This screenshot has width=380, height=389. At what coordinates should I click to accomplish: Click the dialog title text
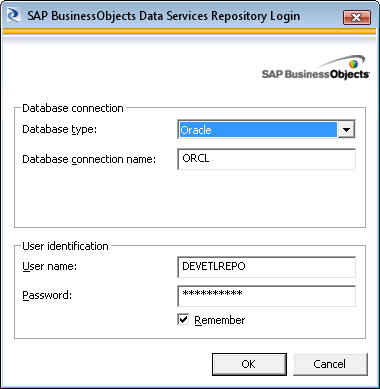tap(164, 16)
